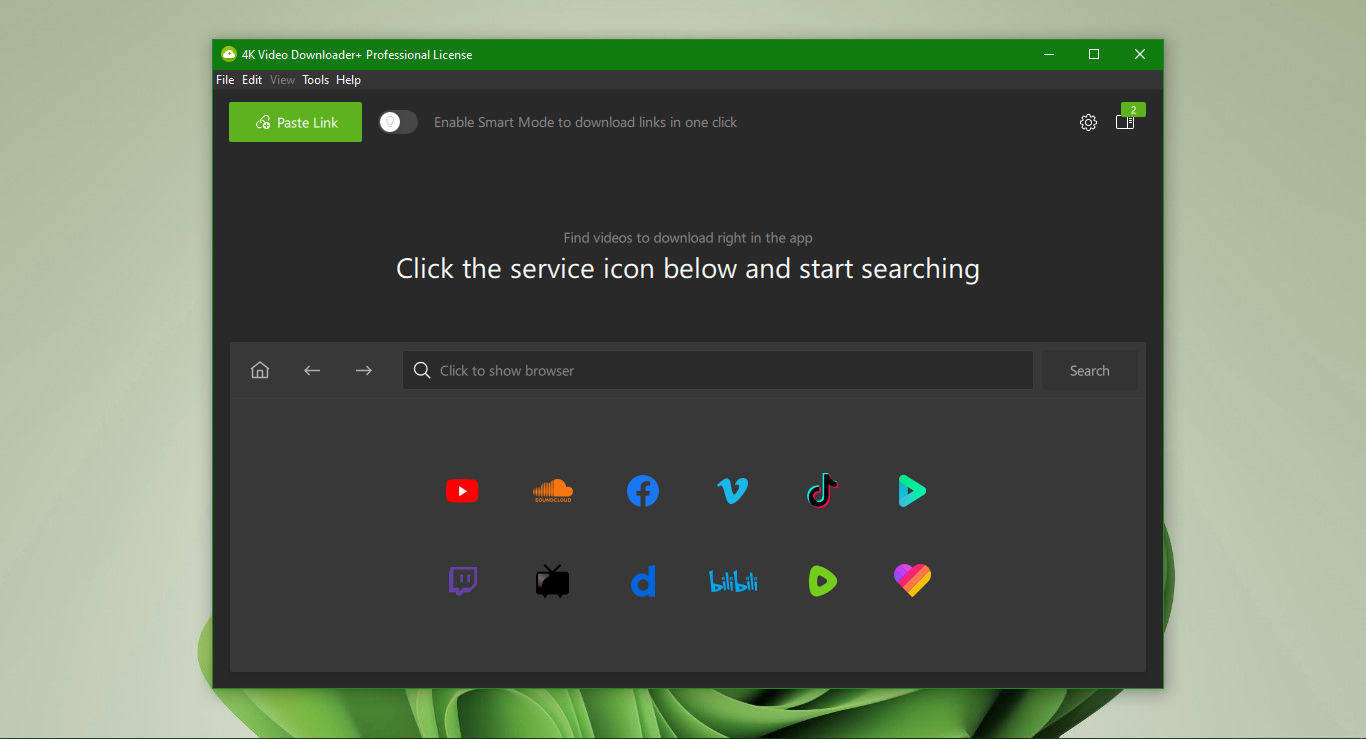Click the magnifier icon in search bar
The height and width of the screenshot is (739, 1366).
pyautogui.click(x=422, y=370)
